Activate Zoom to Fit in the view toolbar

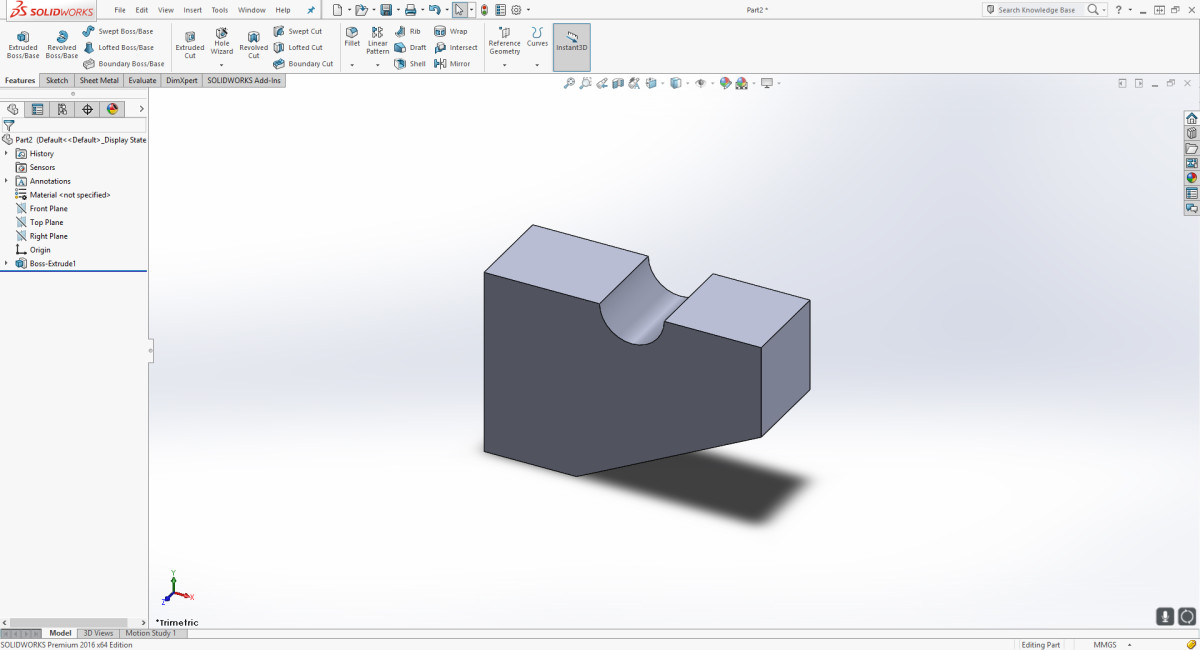[x=569, y=84]
